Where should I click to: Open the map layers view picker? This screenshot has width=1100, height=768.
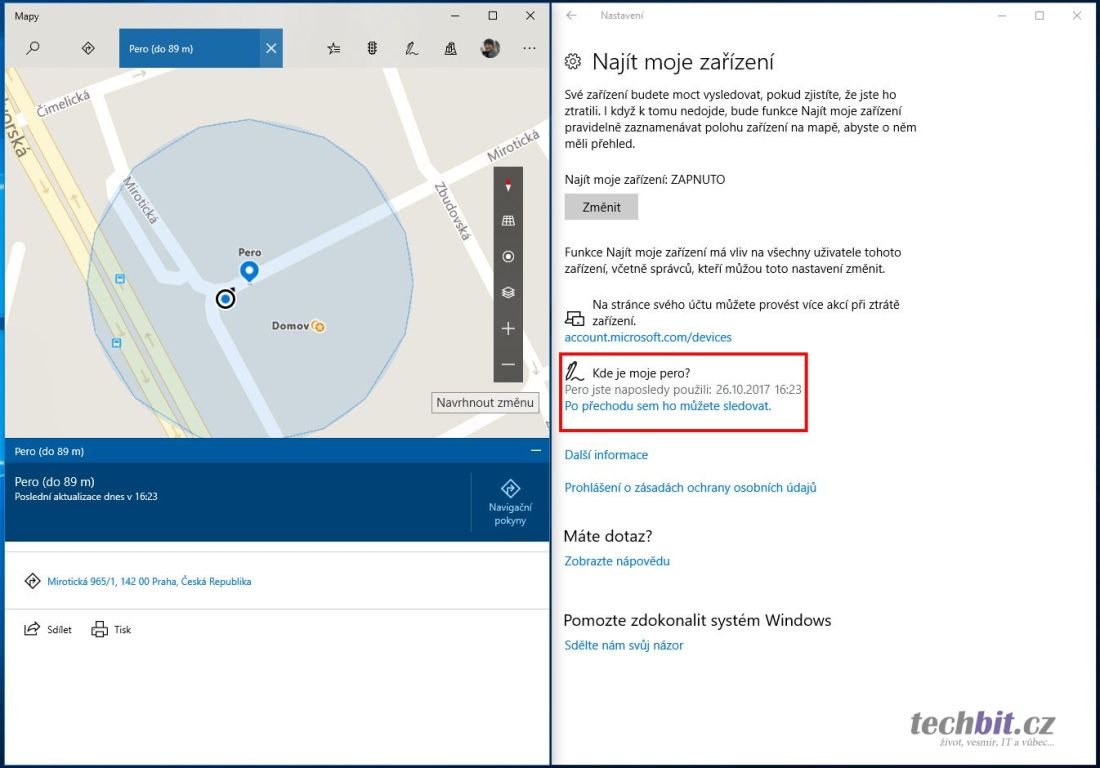[508, 293]
